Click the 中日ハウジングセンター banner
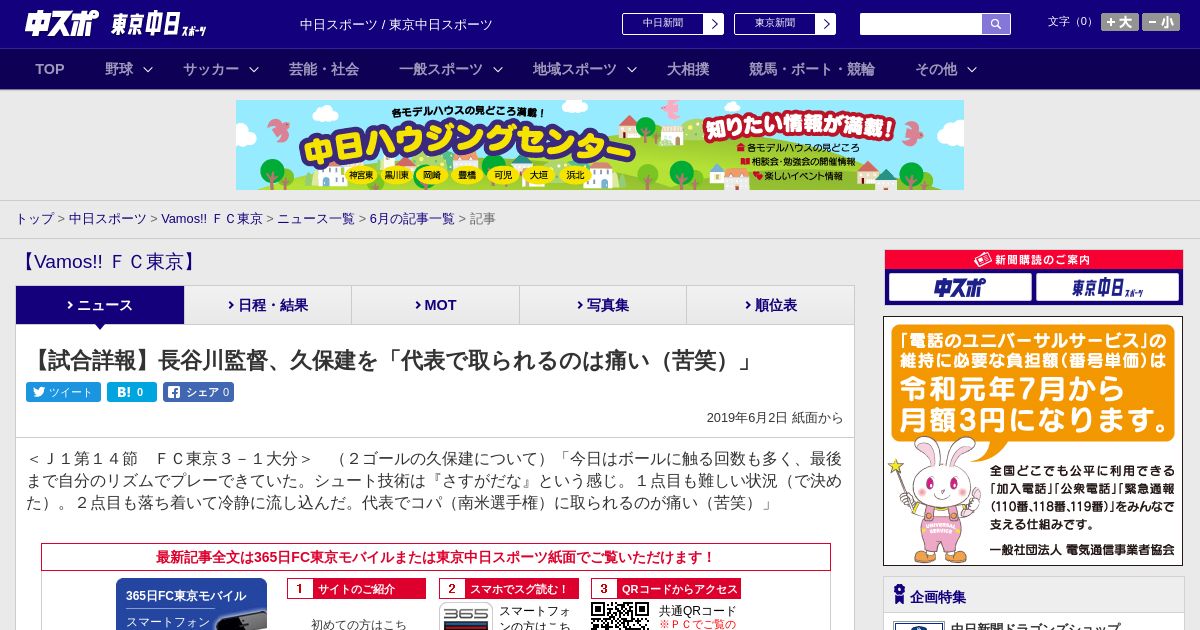Screen dimensions: 1200x630 (x=600, y=145)
